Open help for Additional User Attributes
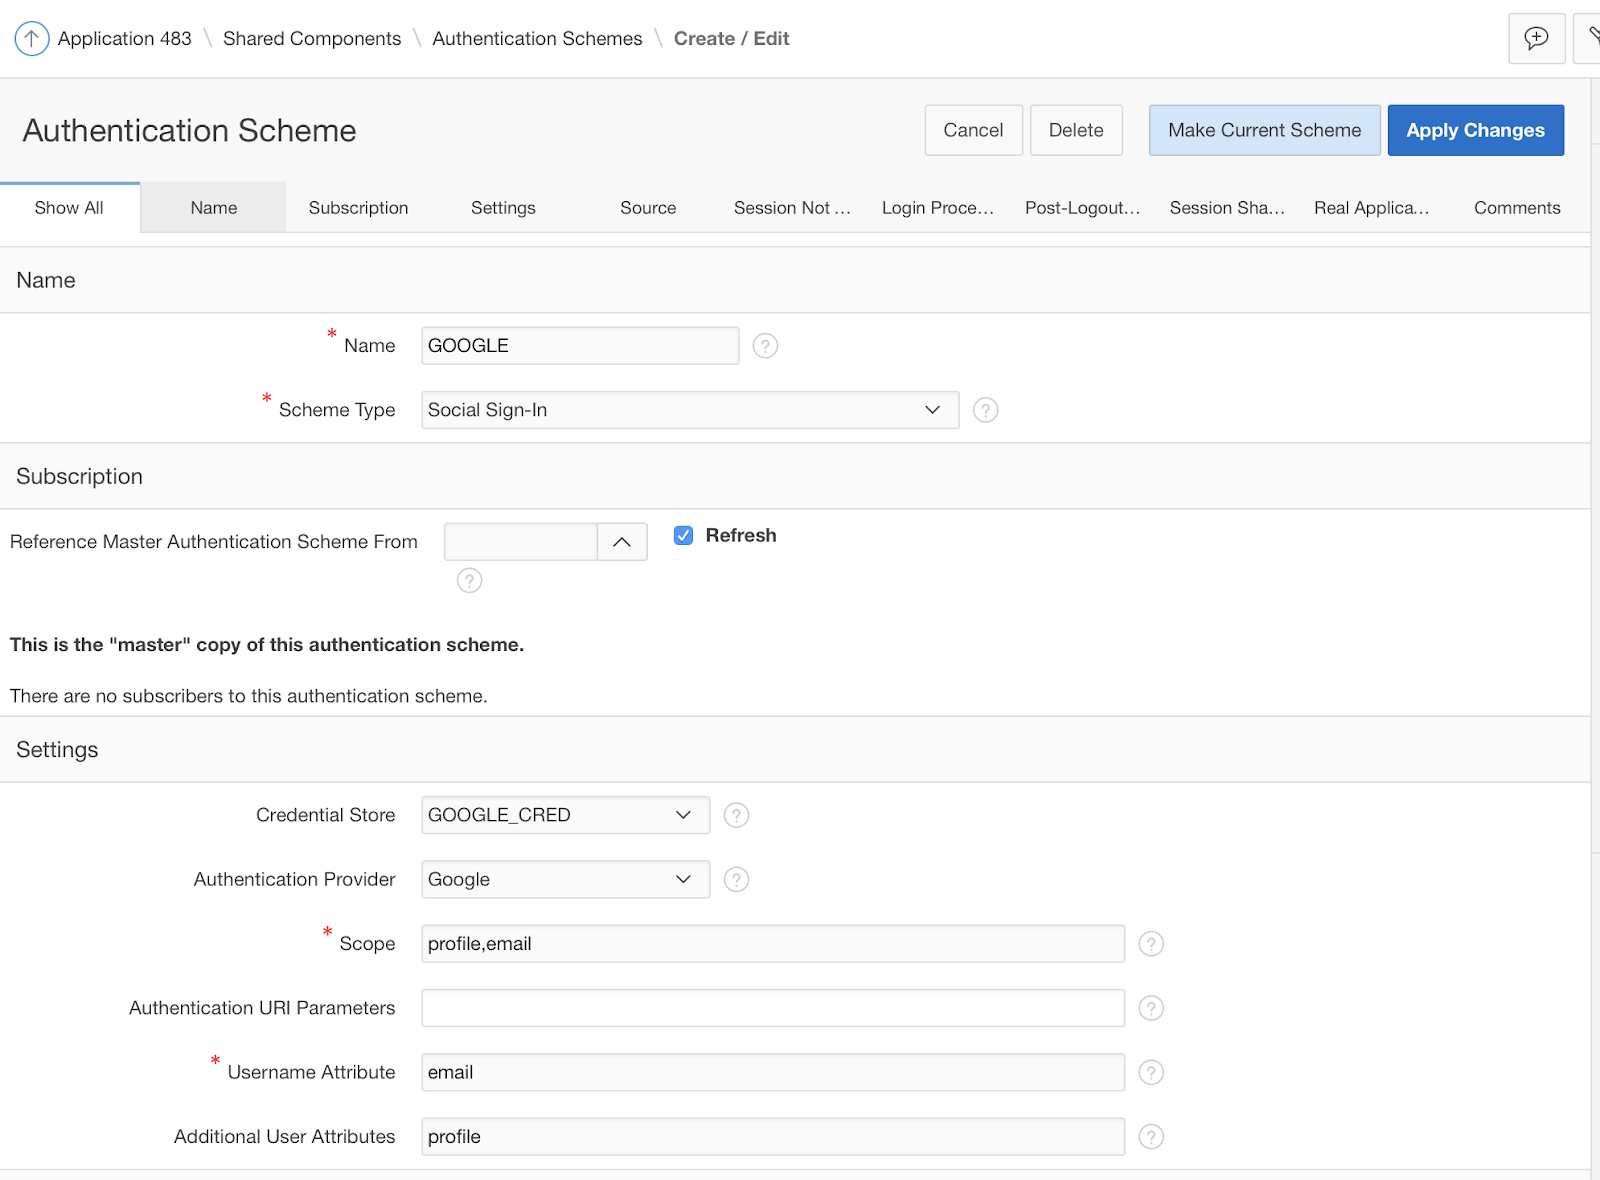 (x=1150, y=1136)
